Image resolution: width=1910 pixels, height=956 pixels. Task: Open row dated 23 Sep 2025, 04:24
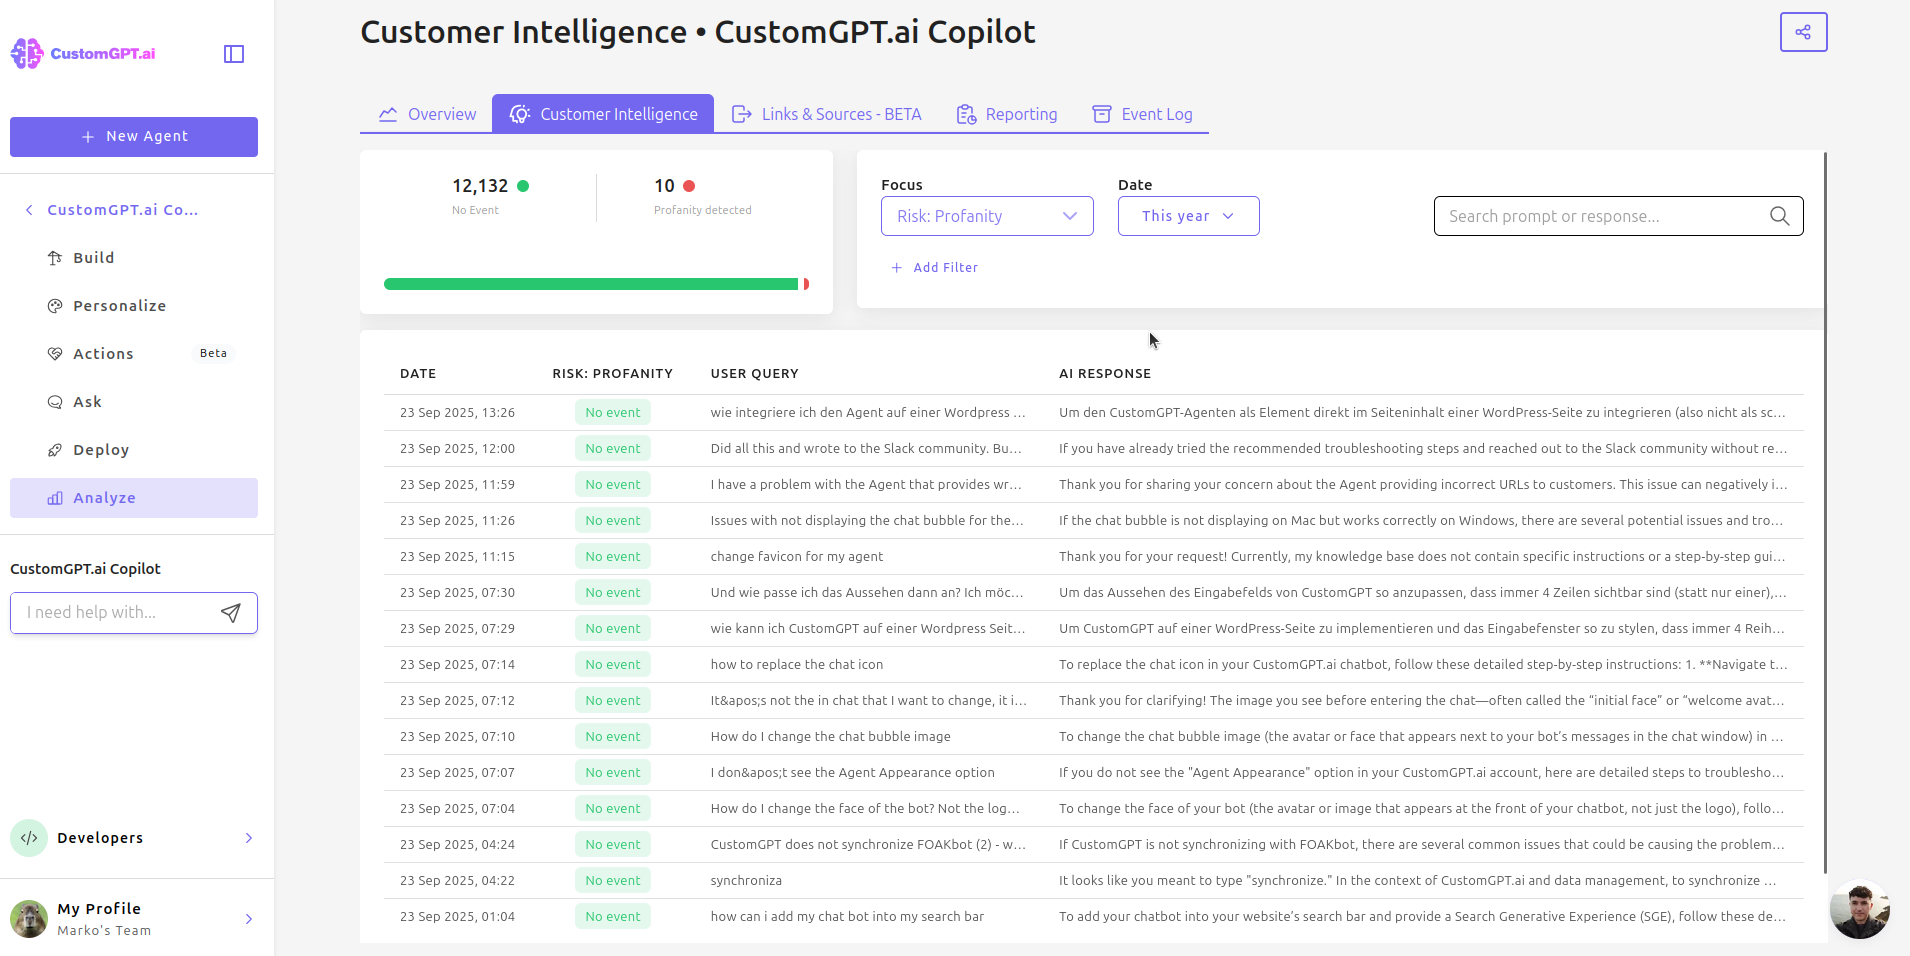[x=1094, y=845]
